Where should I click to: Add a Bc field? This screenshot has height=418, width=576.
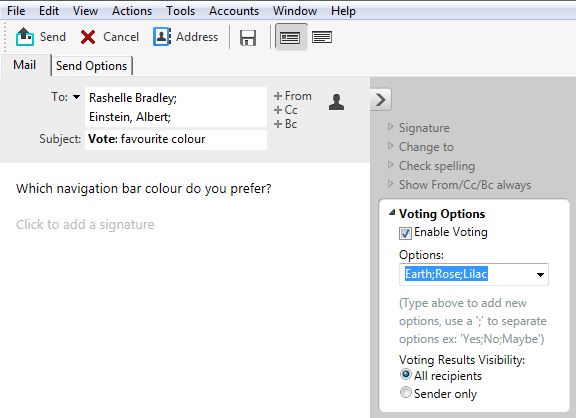tap(285, 124)
